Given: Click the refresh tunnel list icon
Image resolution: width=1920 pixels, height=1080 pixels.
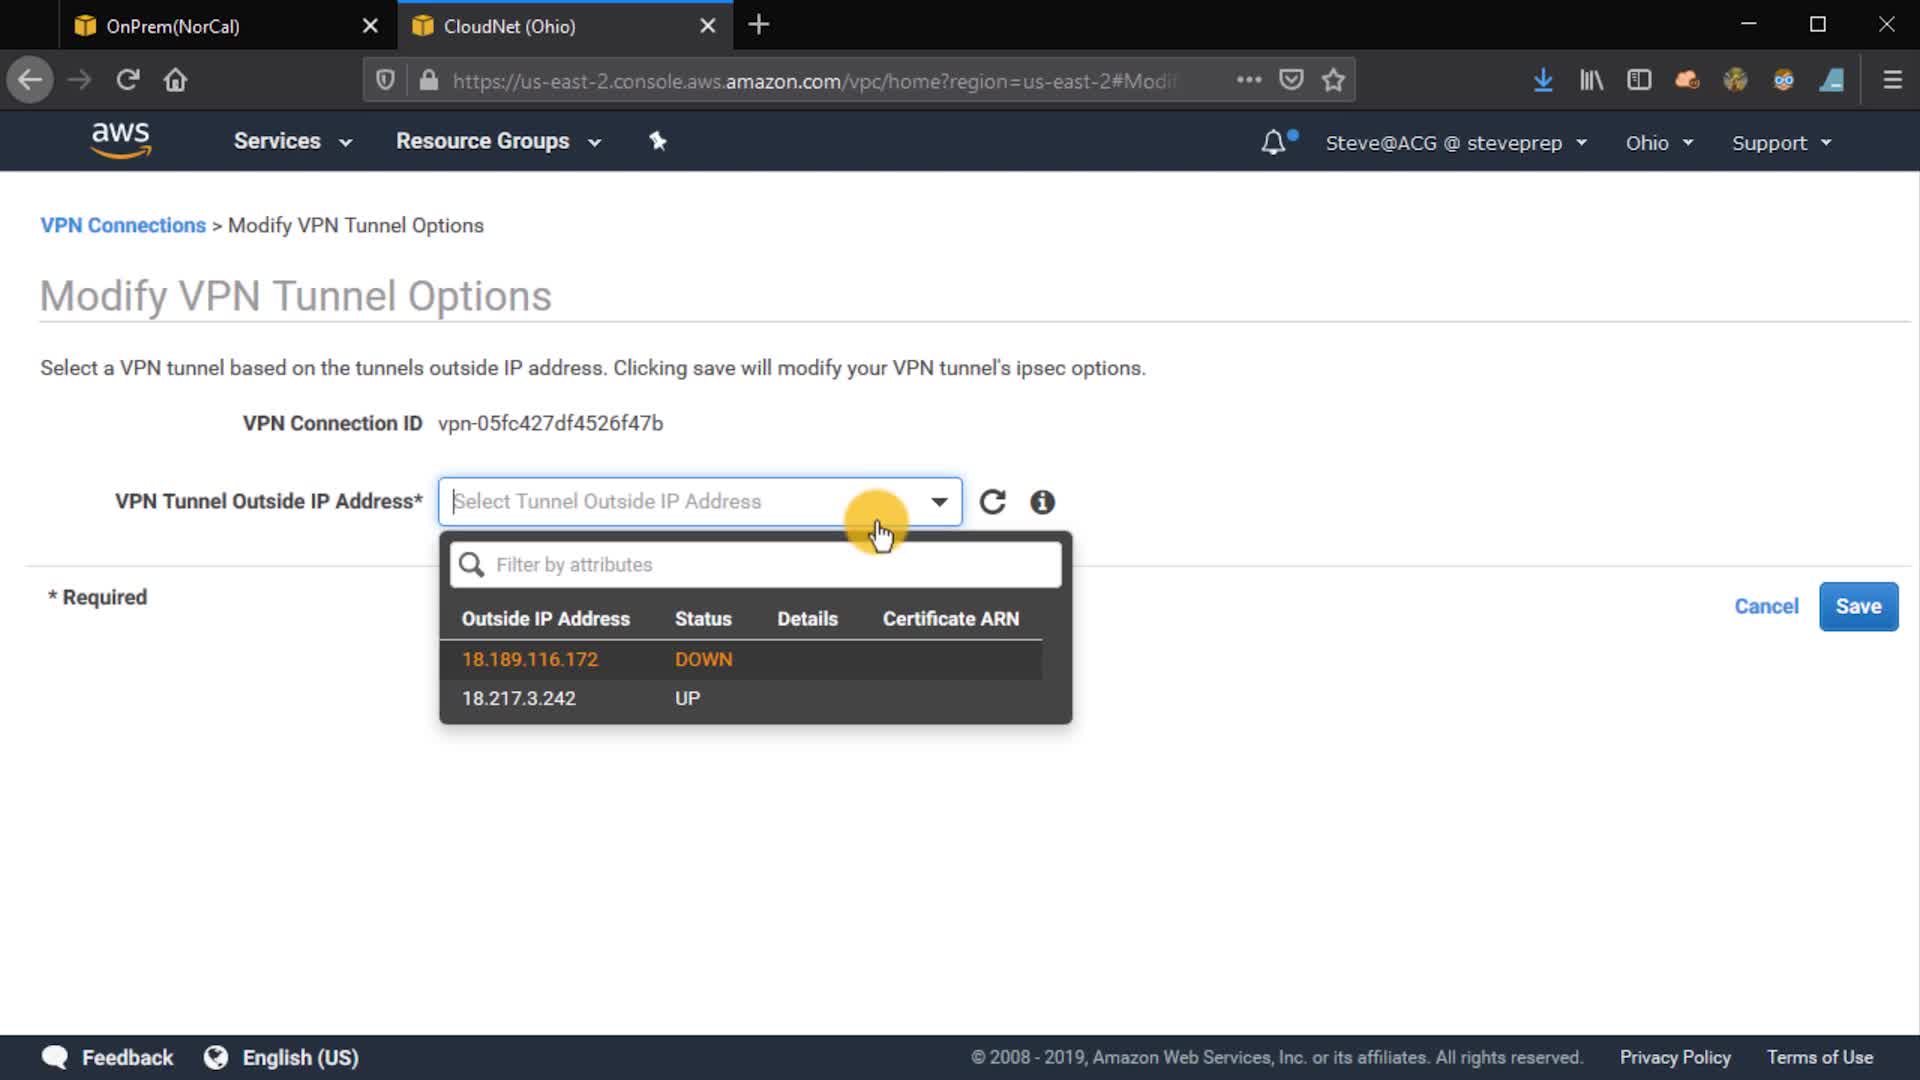Looking at the screenshot, I should pos(992,502).
